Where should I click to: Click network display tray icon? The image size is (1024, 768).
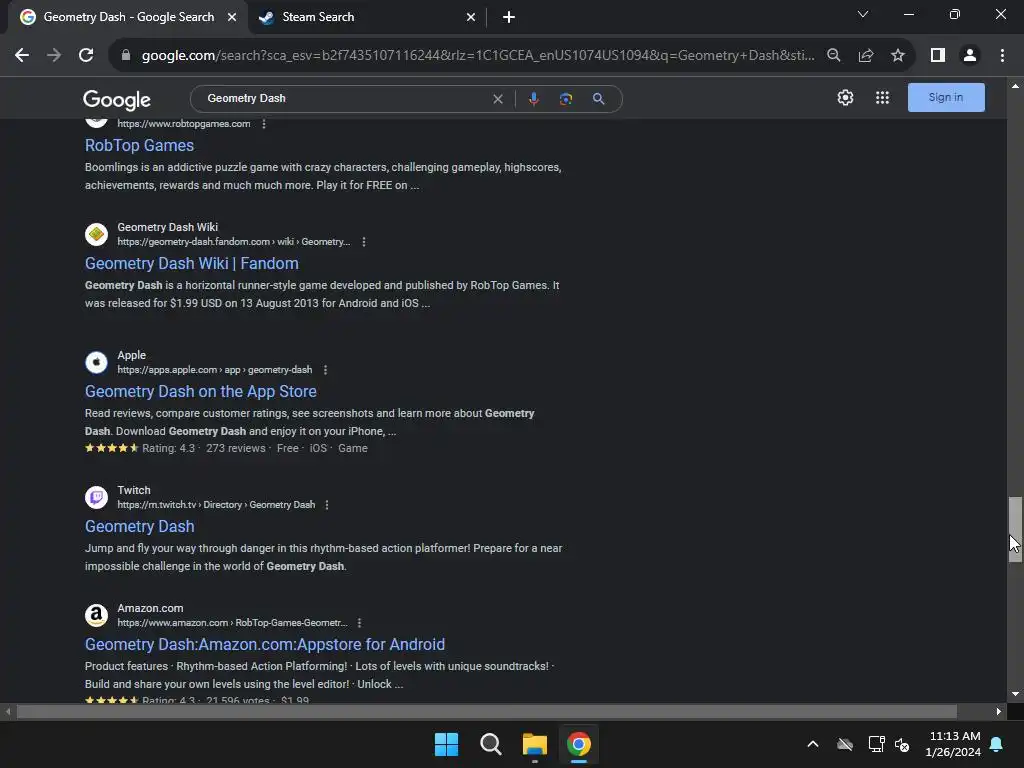click(876, 744)
